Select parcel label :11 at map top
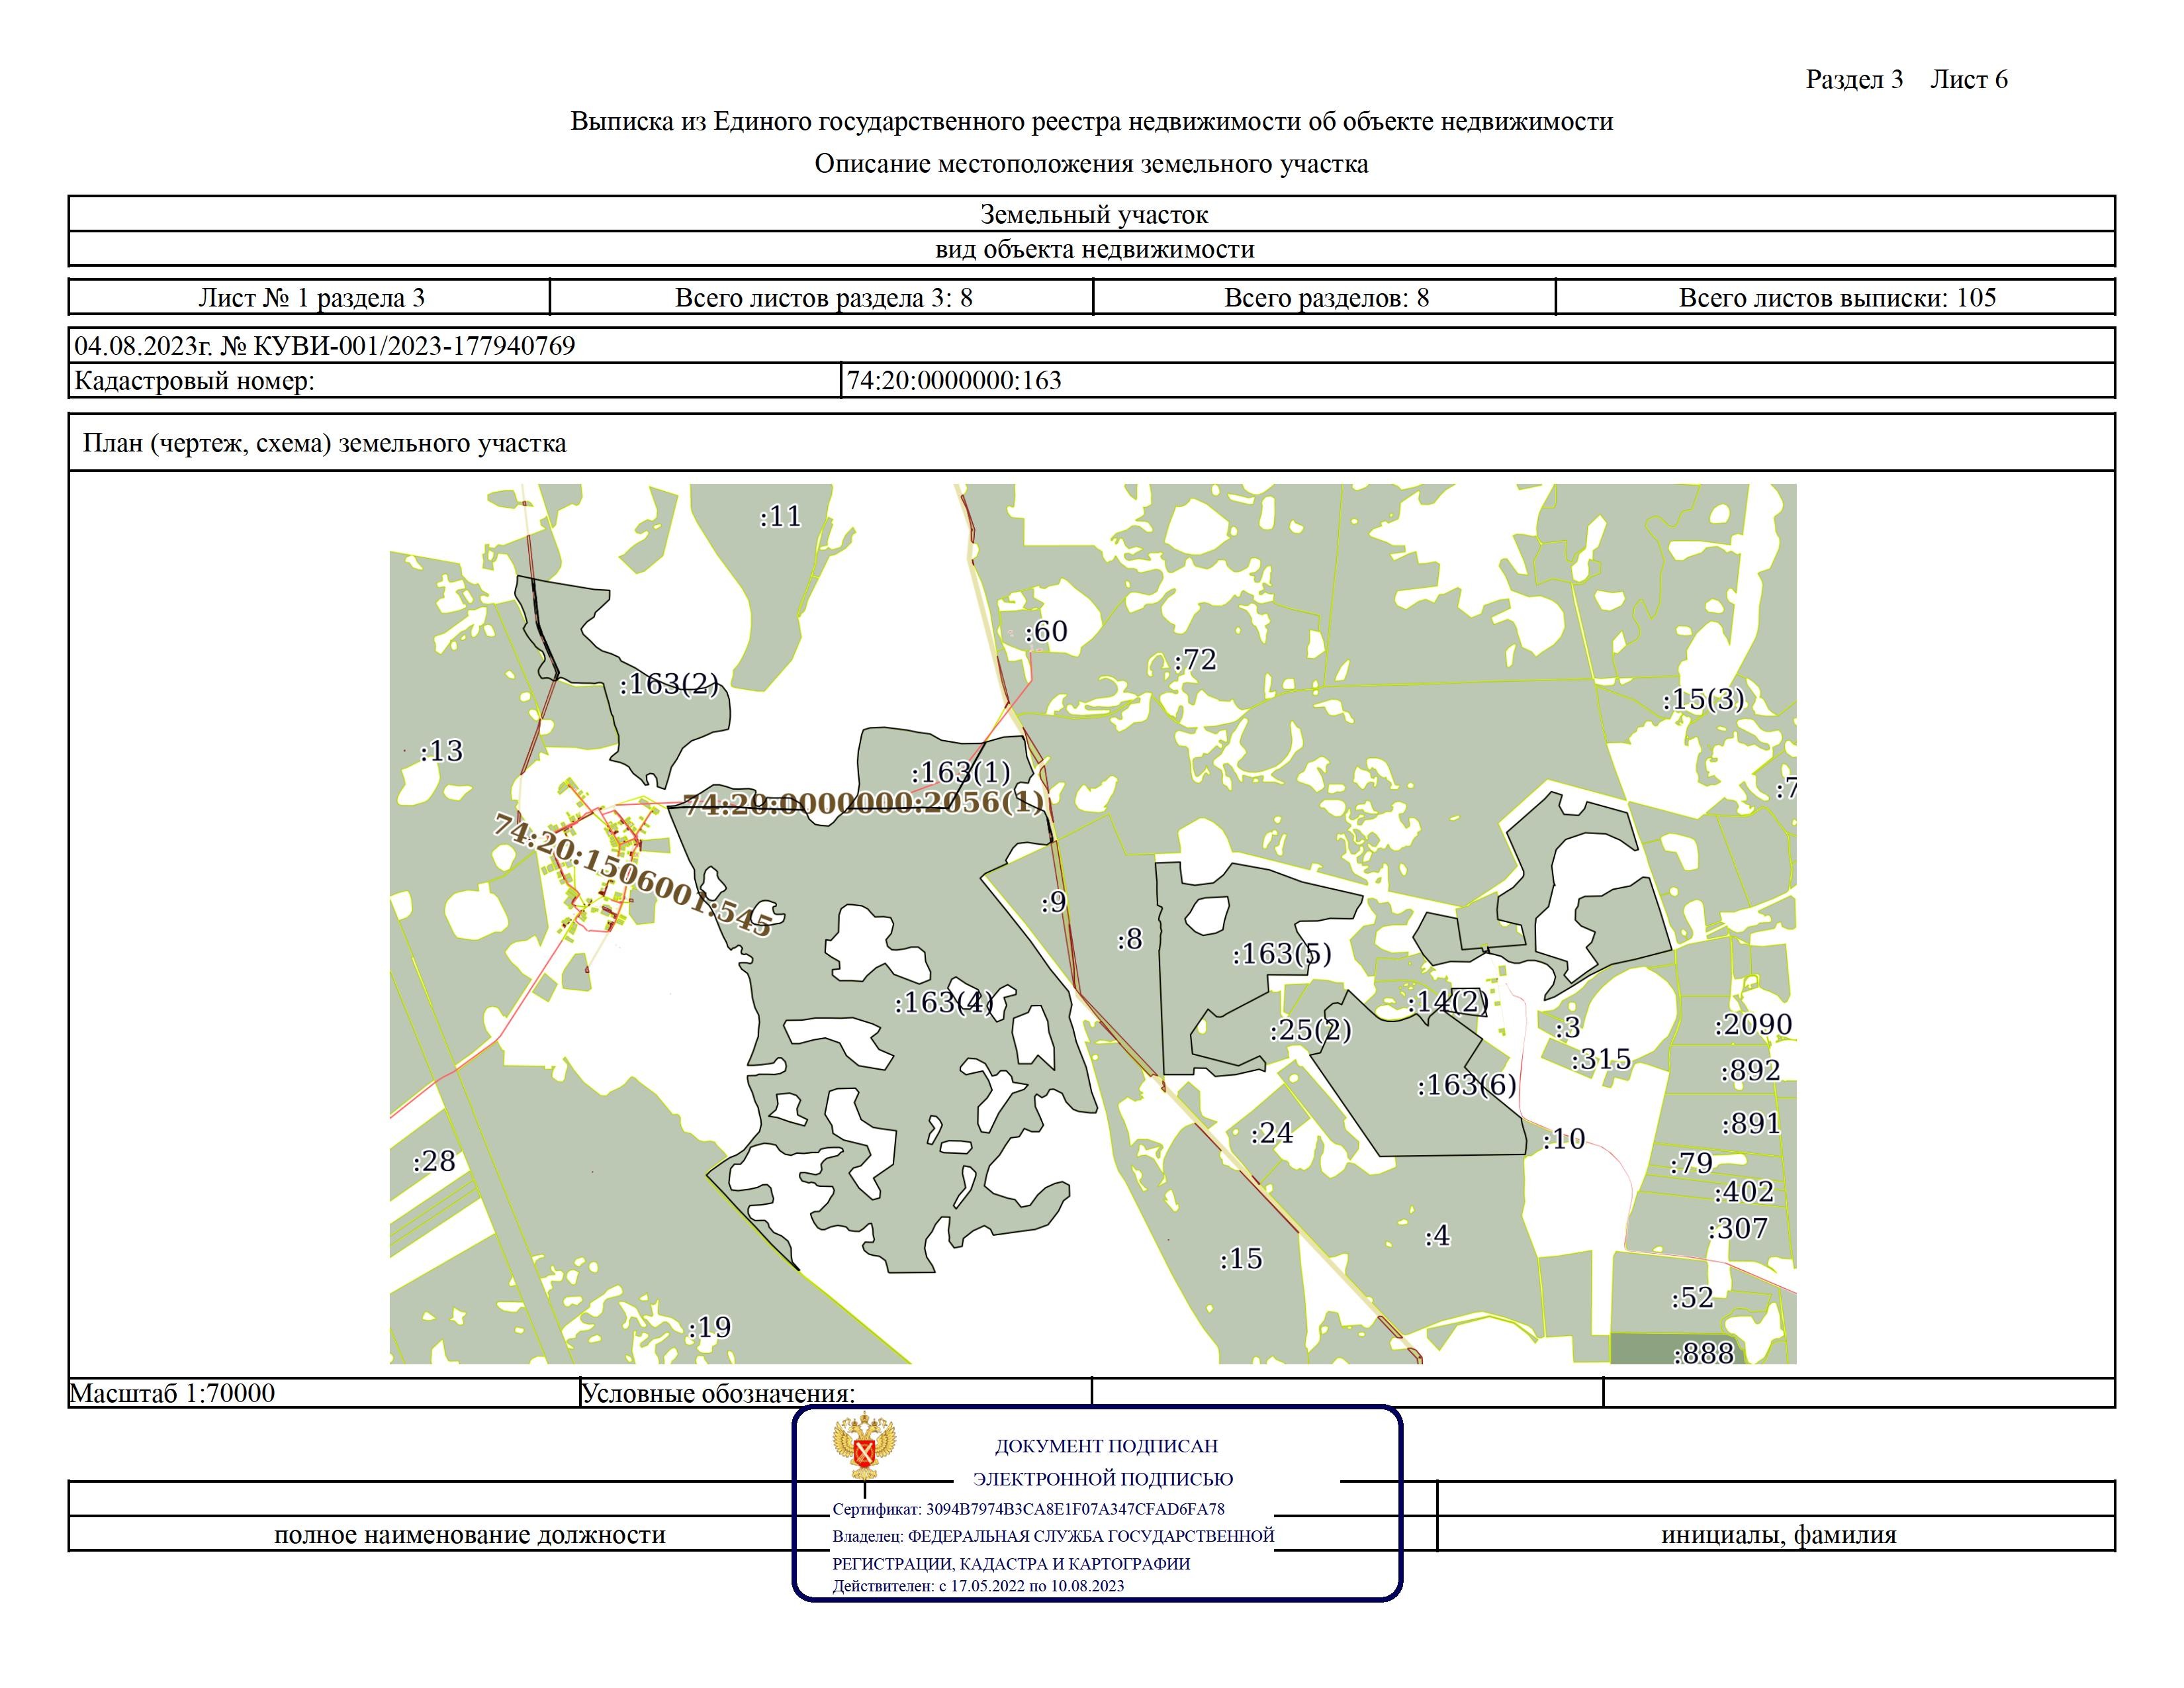This screenshot has width=2184, height=1688. (781, 517)
